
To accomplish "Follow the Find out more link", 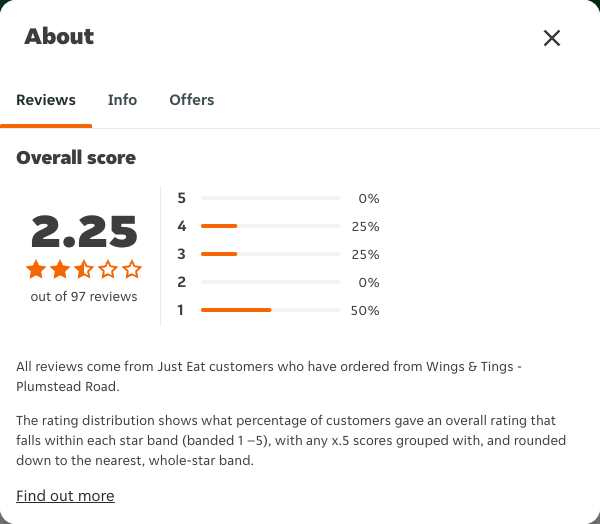I will pyautogui.click(x=65, y=496).
